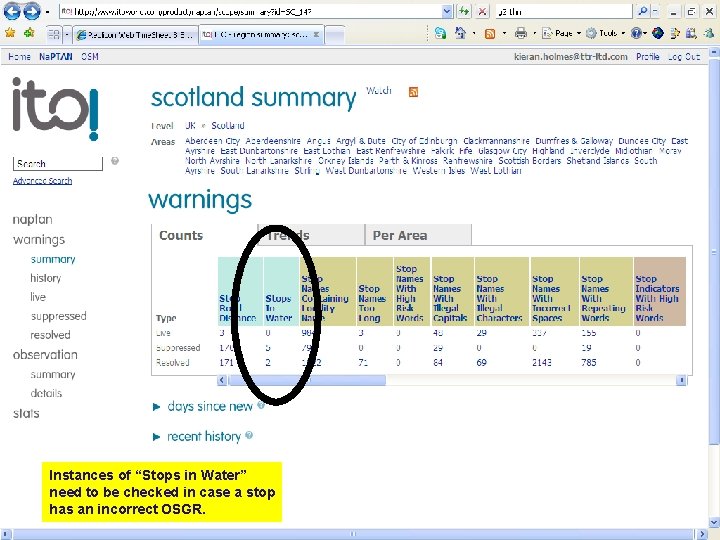
Task: Click the browser Back arrow button
Action: tap(12, 11)
